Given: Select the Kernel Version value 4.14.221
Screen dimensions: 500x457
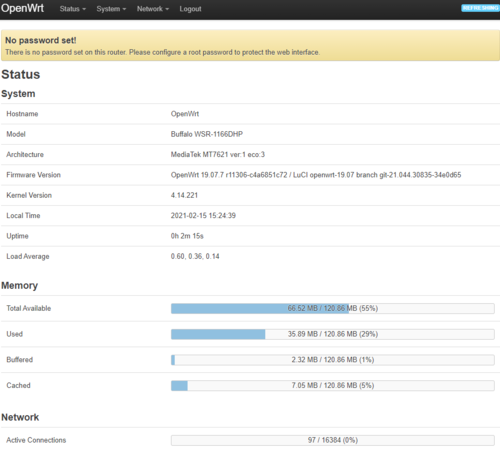Looking at the screenshot, I should tap(184, 195).
